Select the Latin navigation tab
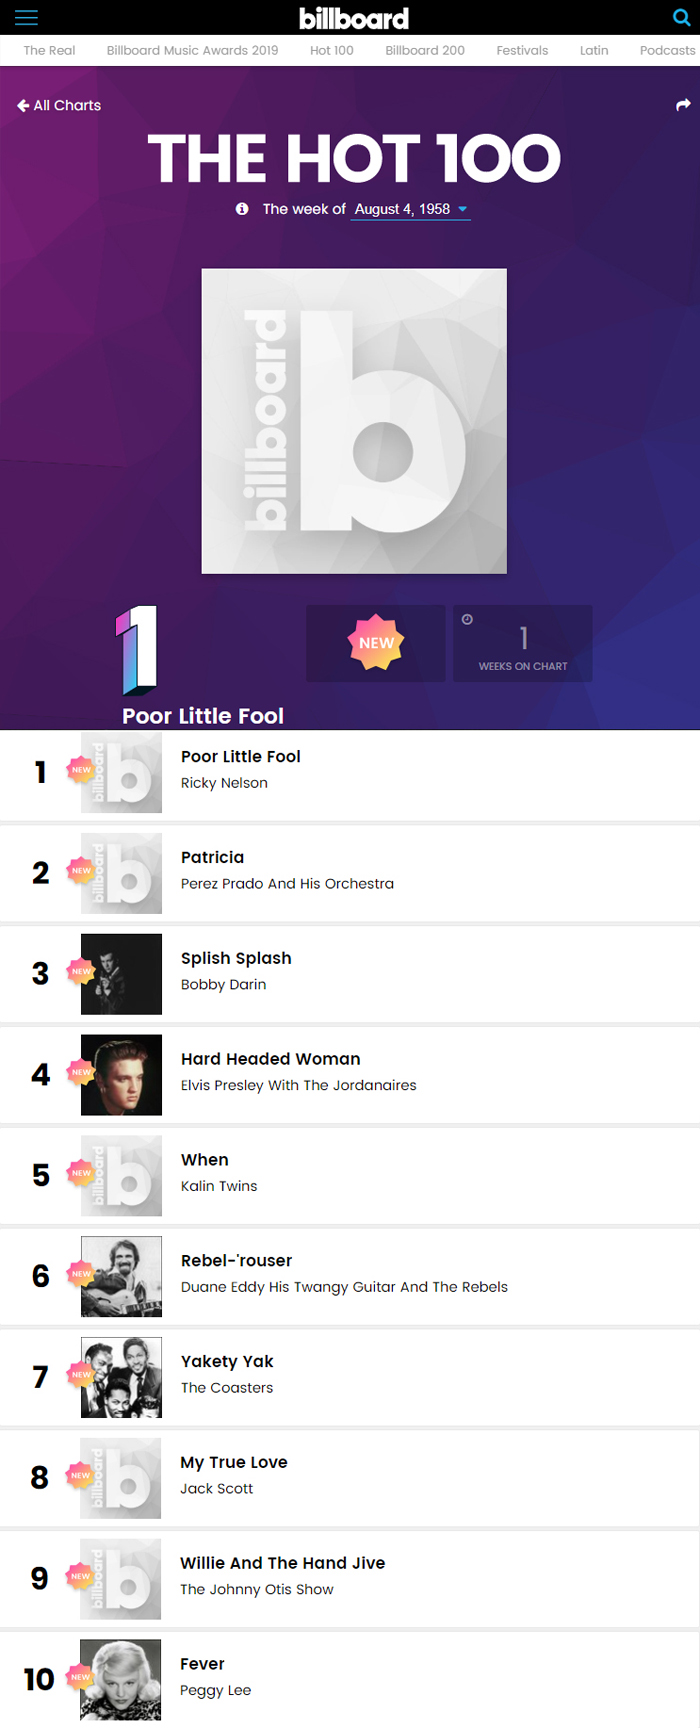Viewport: 700px width, 1728px height. (594, 50)
